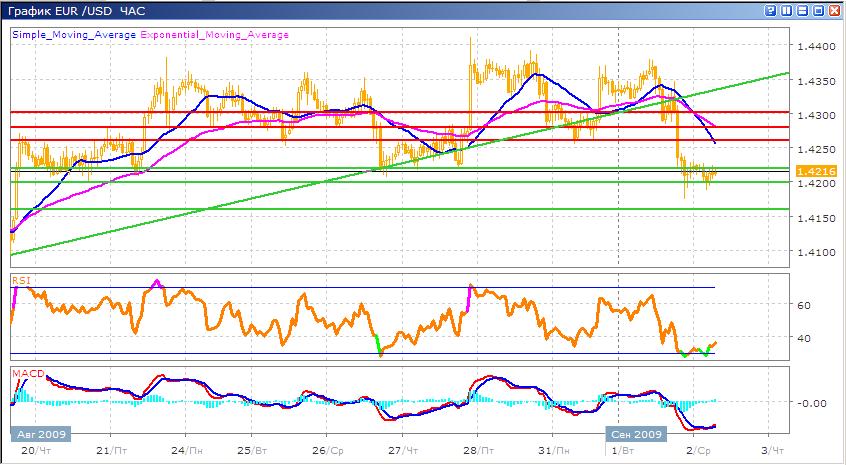The image size is (846, 465).
Task: Click the RSI 60 level label
Action: [805, 304]
